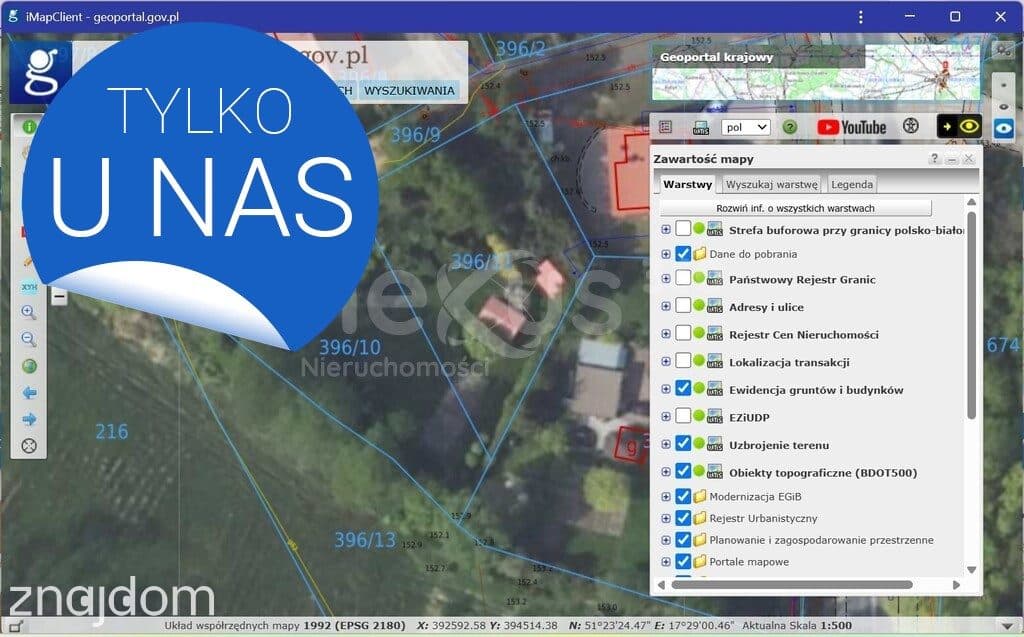This screenshot has height=637, width=1024.
Task: Expand Lokalizacja transakcji node
Action: click(665, 361)
